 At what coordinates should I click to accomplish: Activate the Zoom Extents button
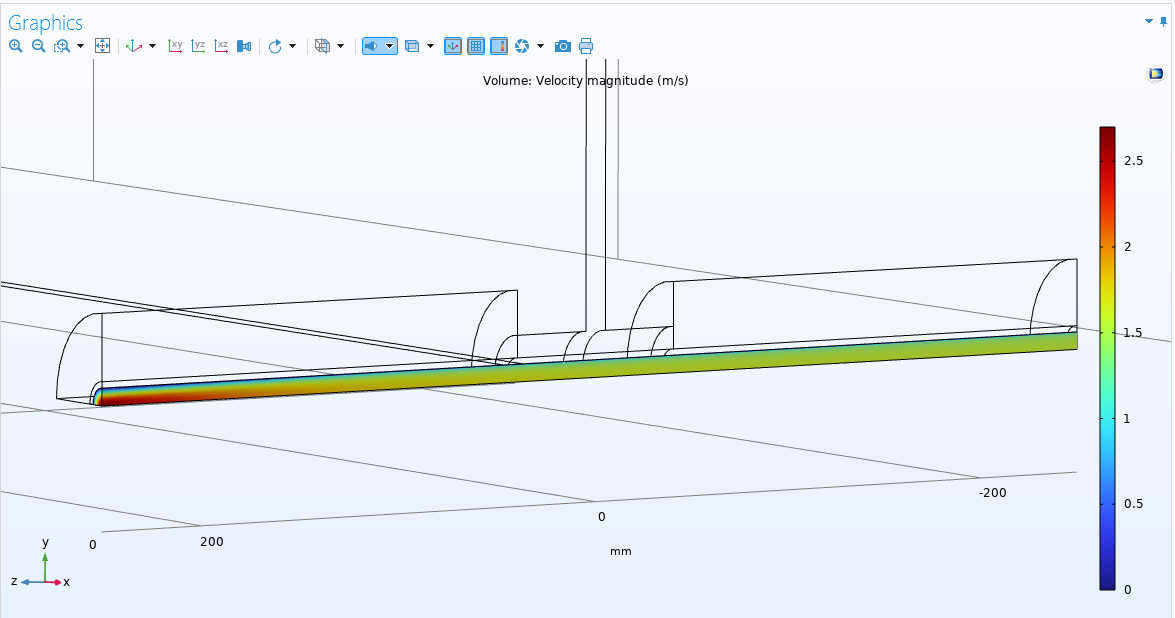102,46
